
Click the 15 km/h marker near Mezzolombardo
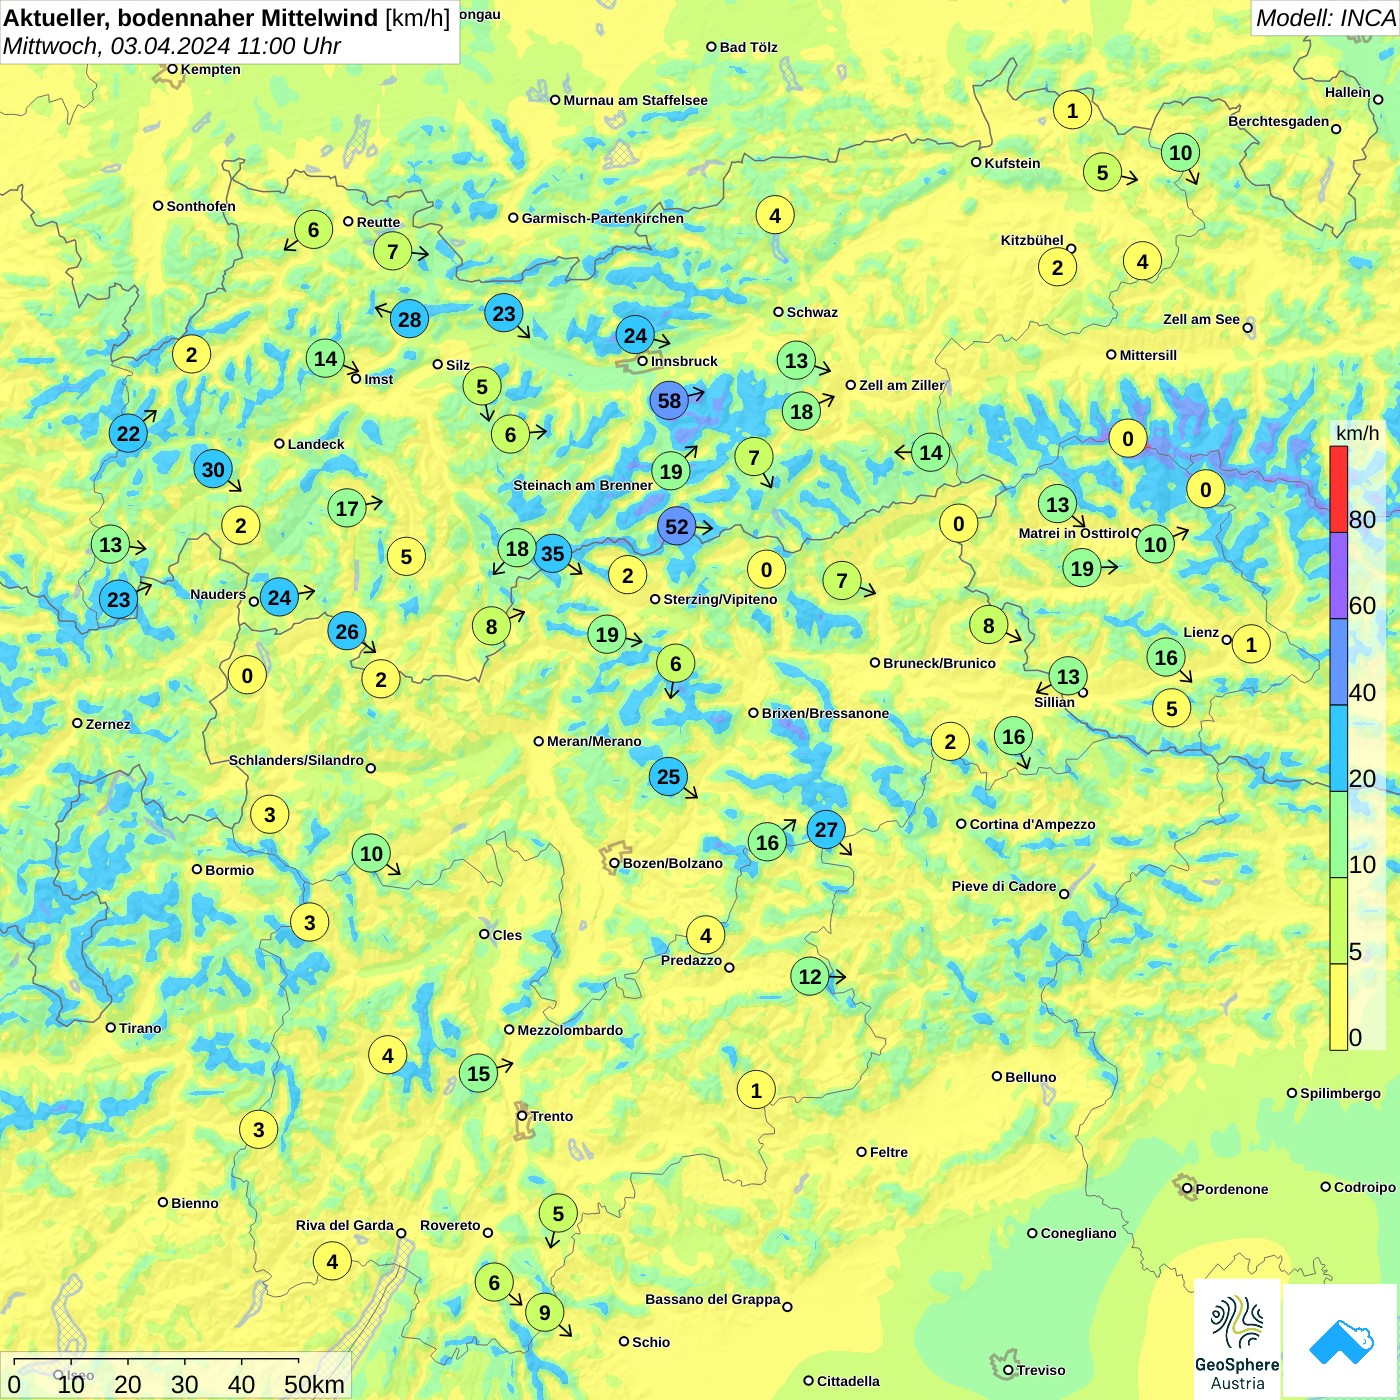(479, 1073)
